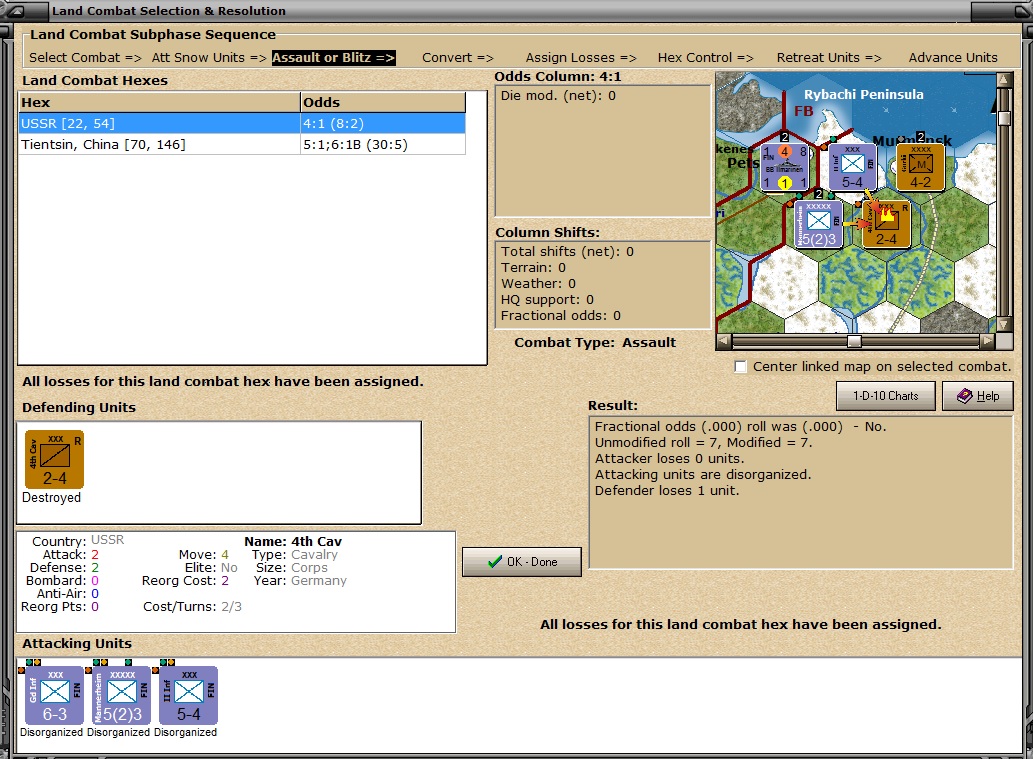
Task: Click the 'Defender loses 1 unit.' result line
Action: coord(667,491)
